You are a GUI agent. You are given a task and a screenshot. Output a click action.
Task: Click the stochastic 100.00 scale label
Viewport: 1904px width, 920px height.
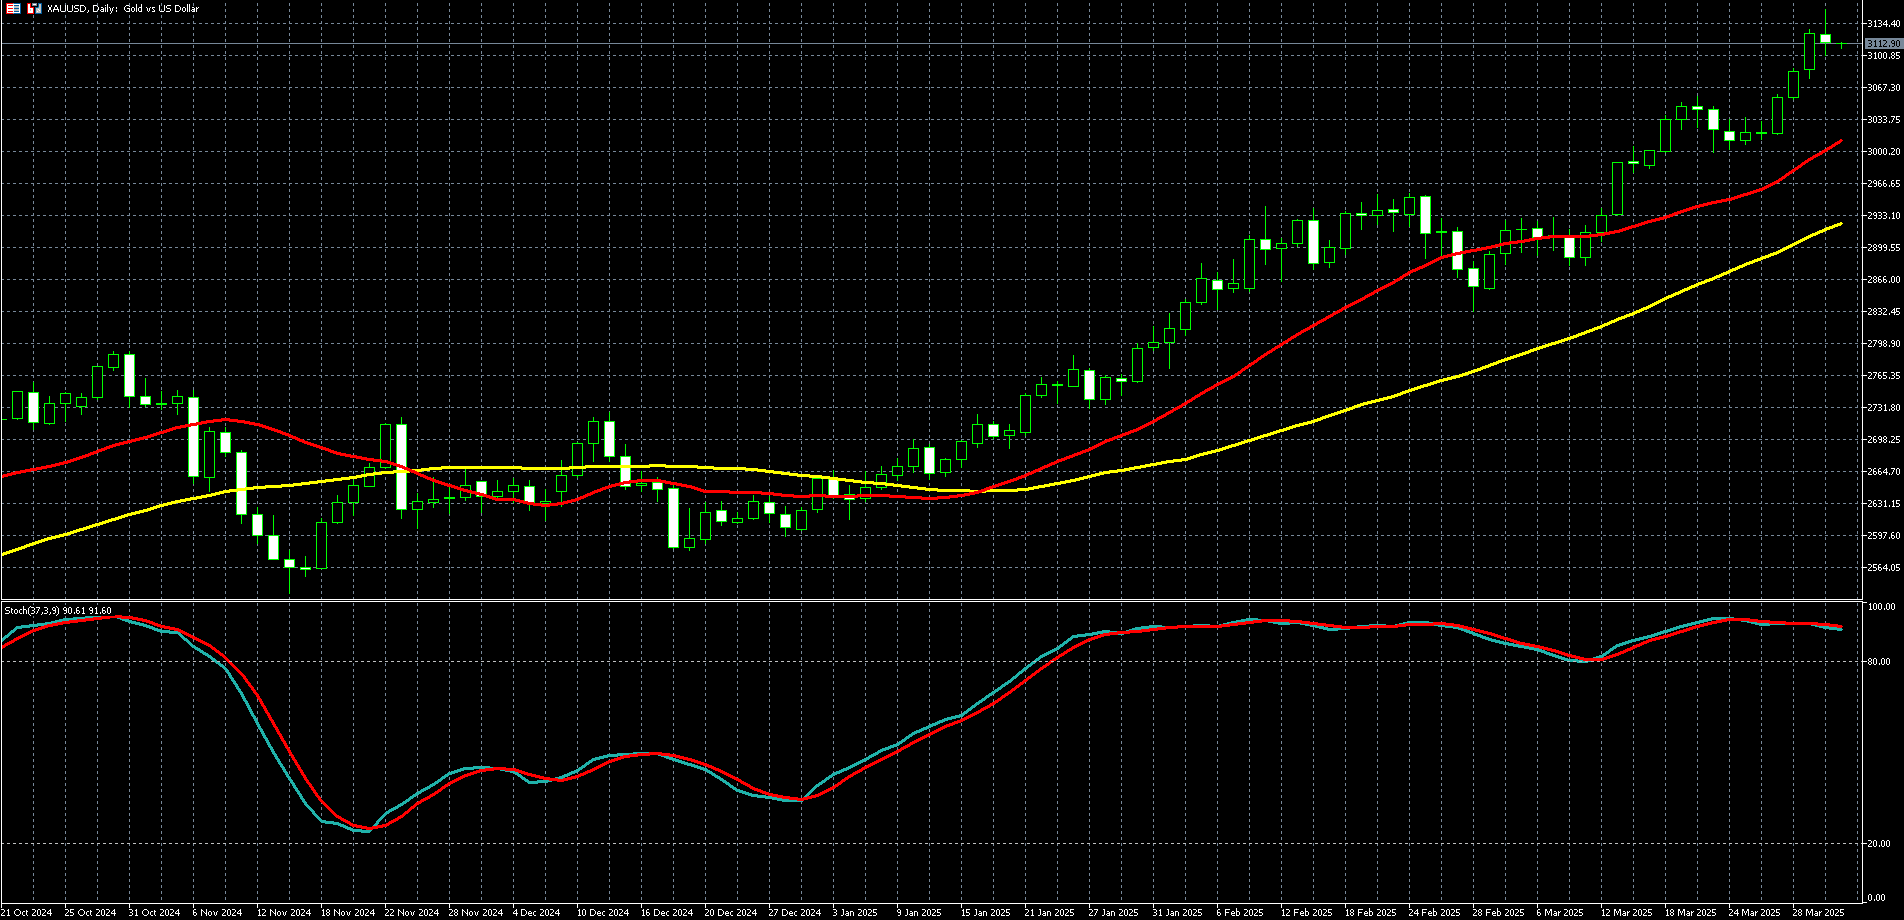tap(1882, 607)
